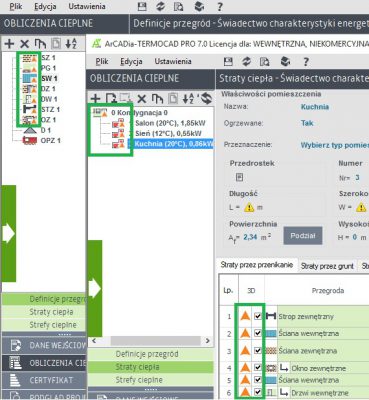Screen dimensions: 369x400
Task: Click the warning triangle next to Długość
Action: coord(249,208)
